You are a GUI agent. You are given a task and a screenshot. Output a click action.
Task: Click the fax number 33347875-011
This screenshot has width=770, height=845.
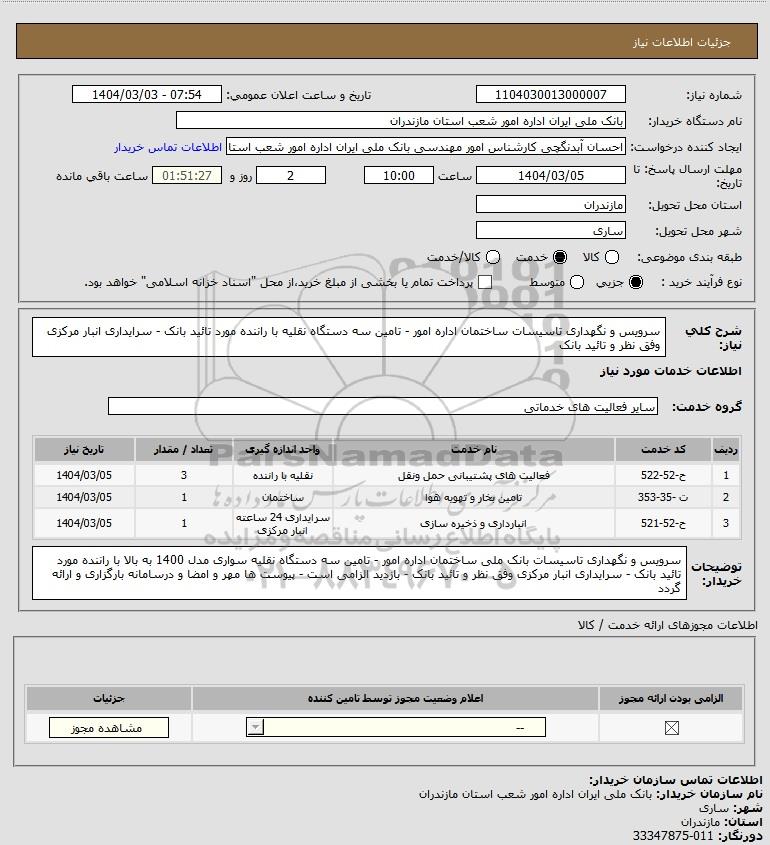point(673,836)
